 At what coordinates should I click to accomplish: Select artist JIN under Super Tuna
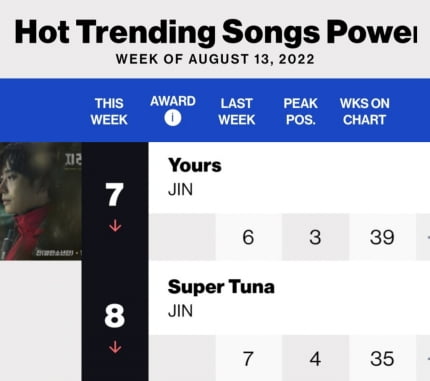coord(180,311)
